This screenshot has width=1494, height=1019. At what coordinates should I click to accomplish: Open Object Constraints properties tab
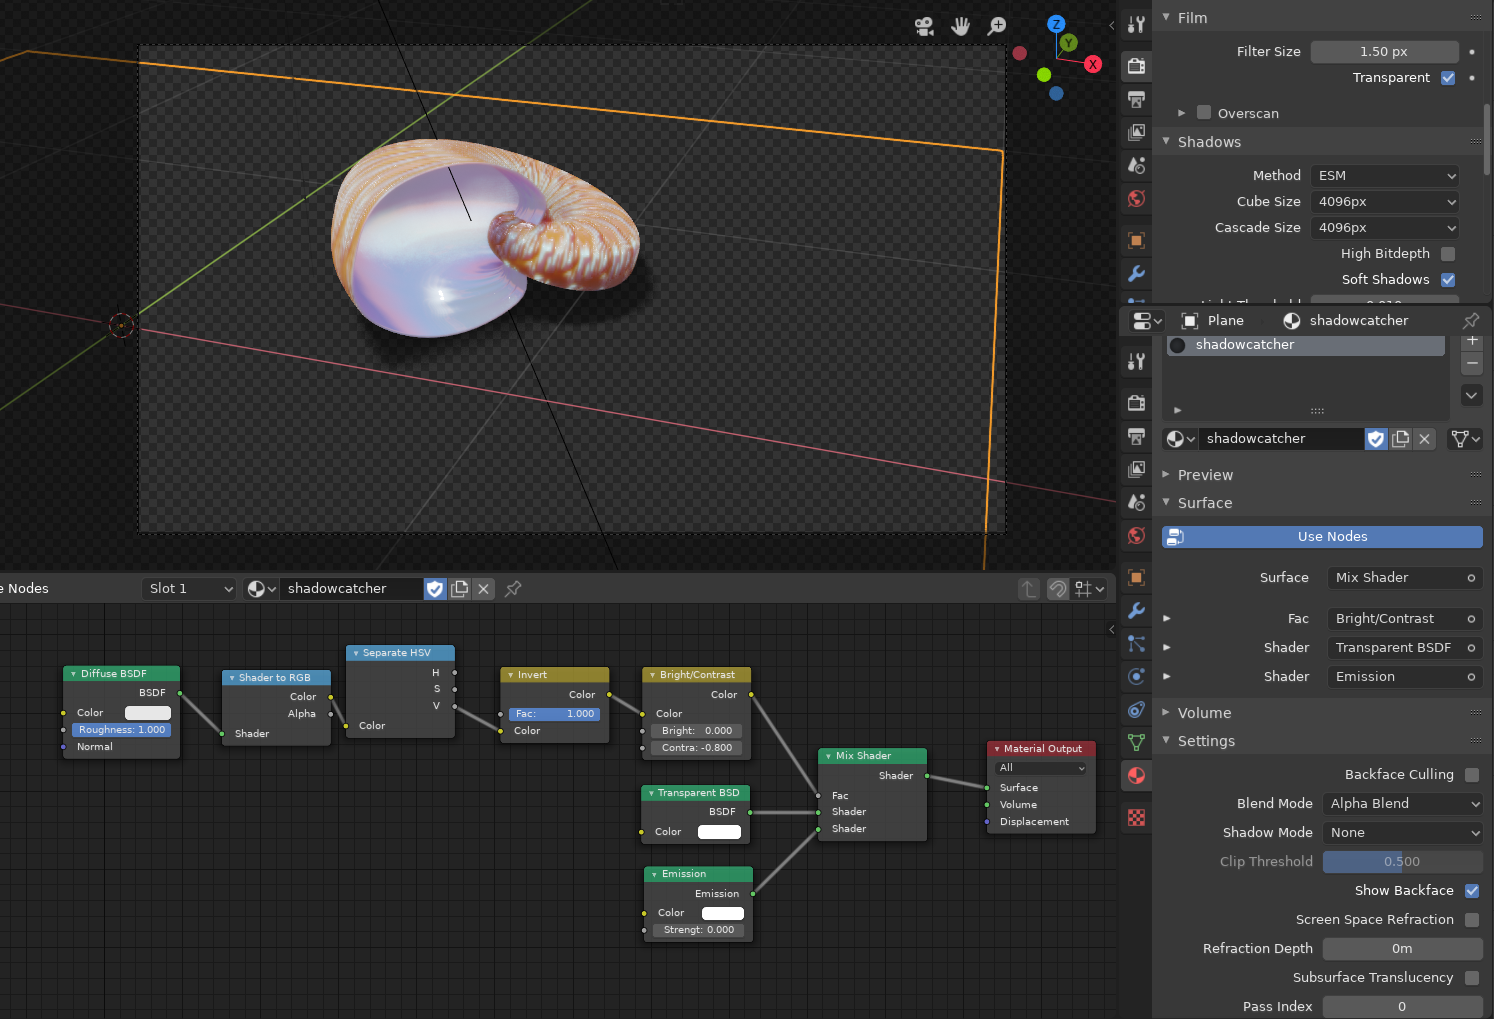click(1136, 709)
